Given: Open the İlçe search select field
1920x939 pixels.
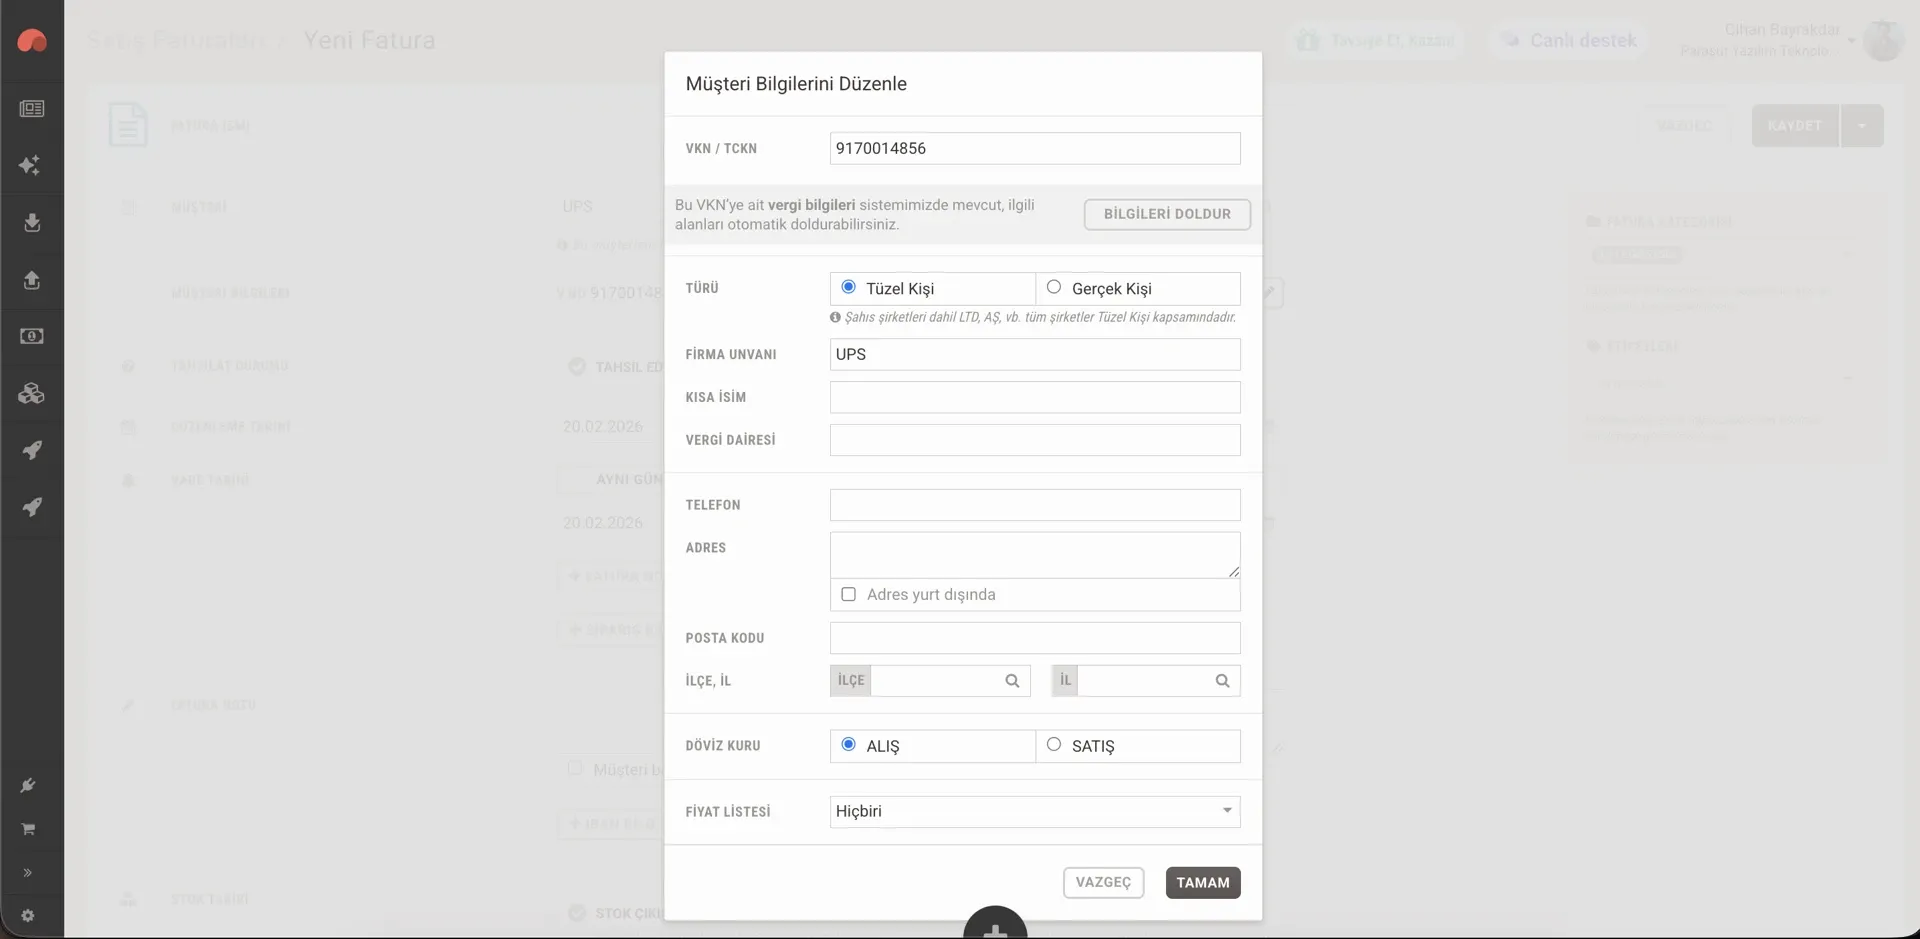Looking at the screenshot, I should click(930, 681).
